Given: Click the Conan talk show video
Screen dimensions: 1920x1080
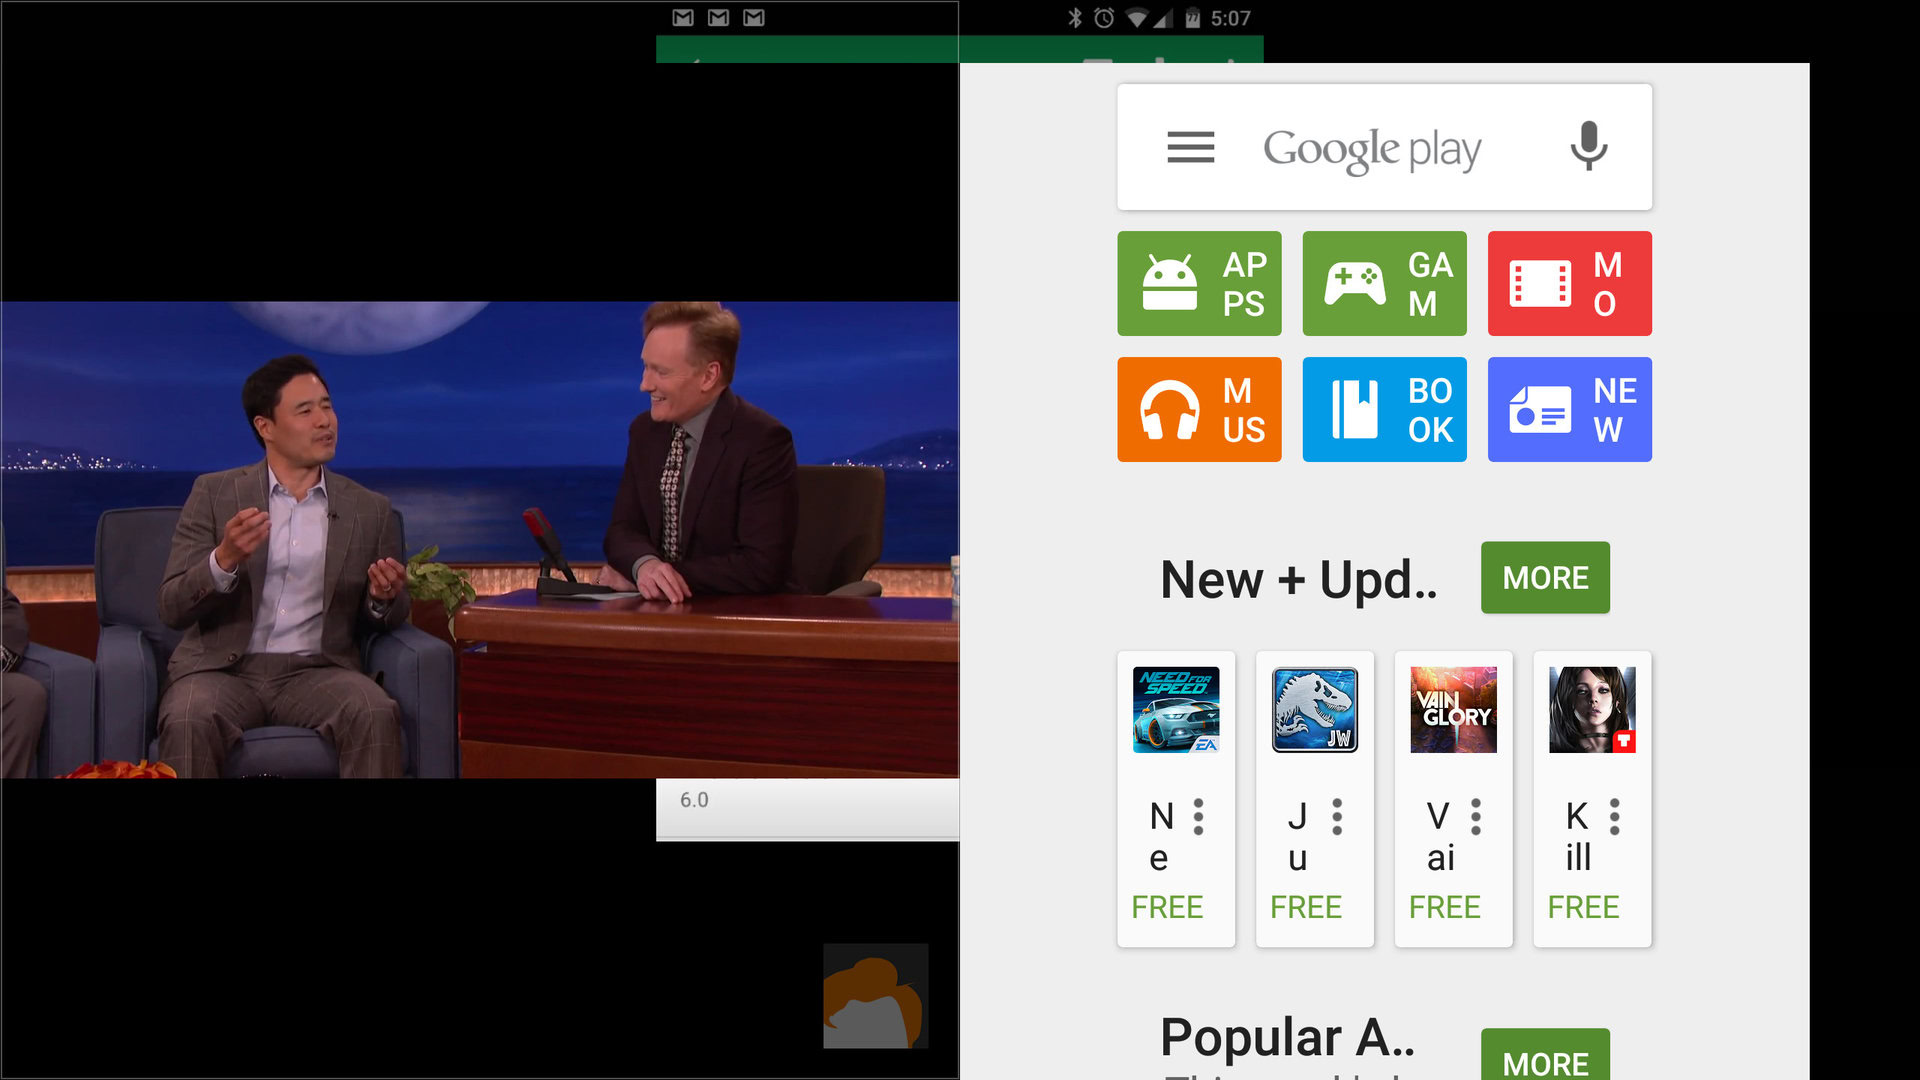Looking at the screenshot, I should pos(480,540).
